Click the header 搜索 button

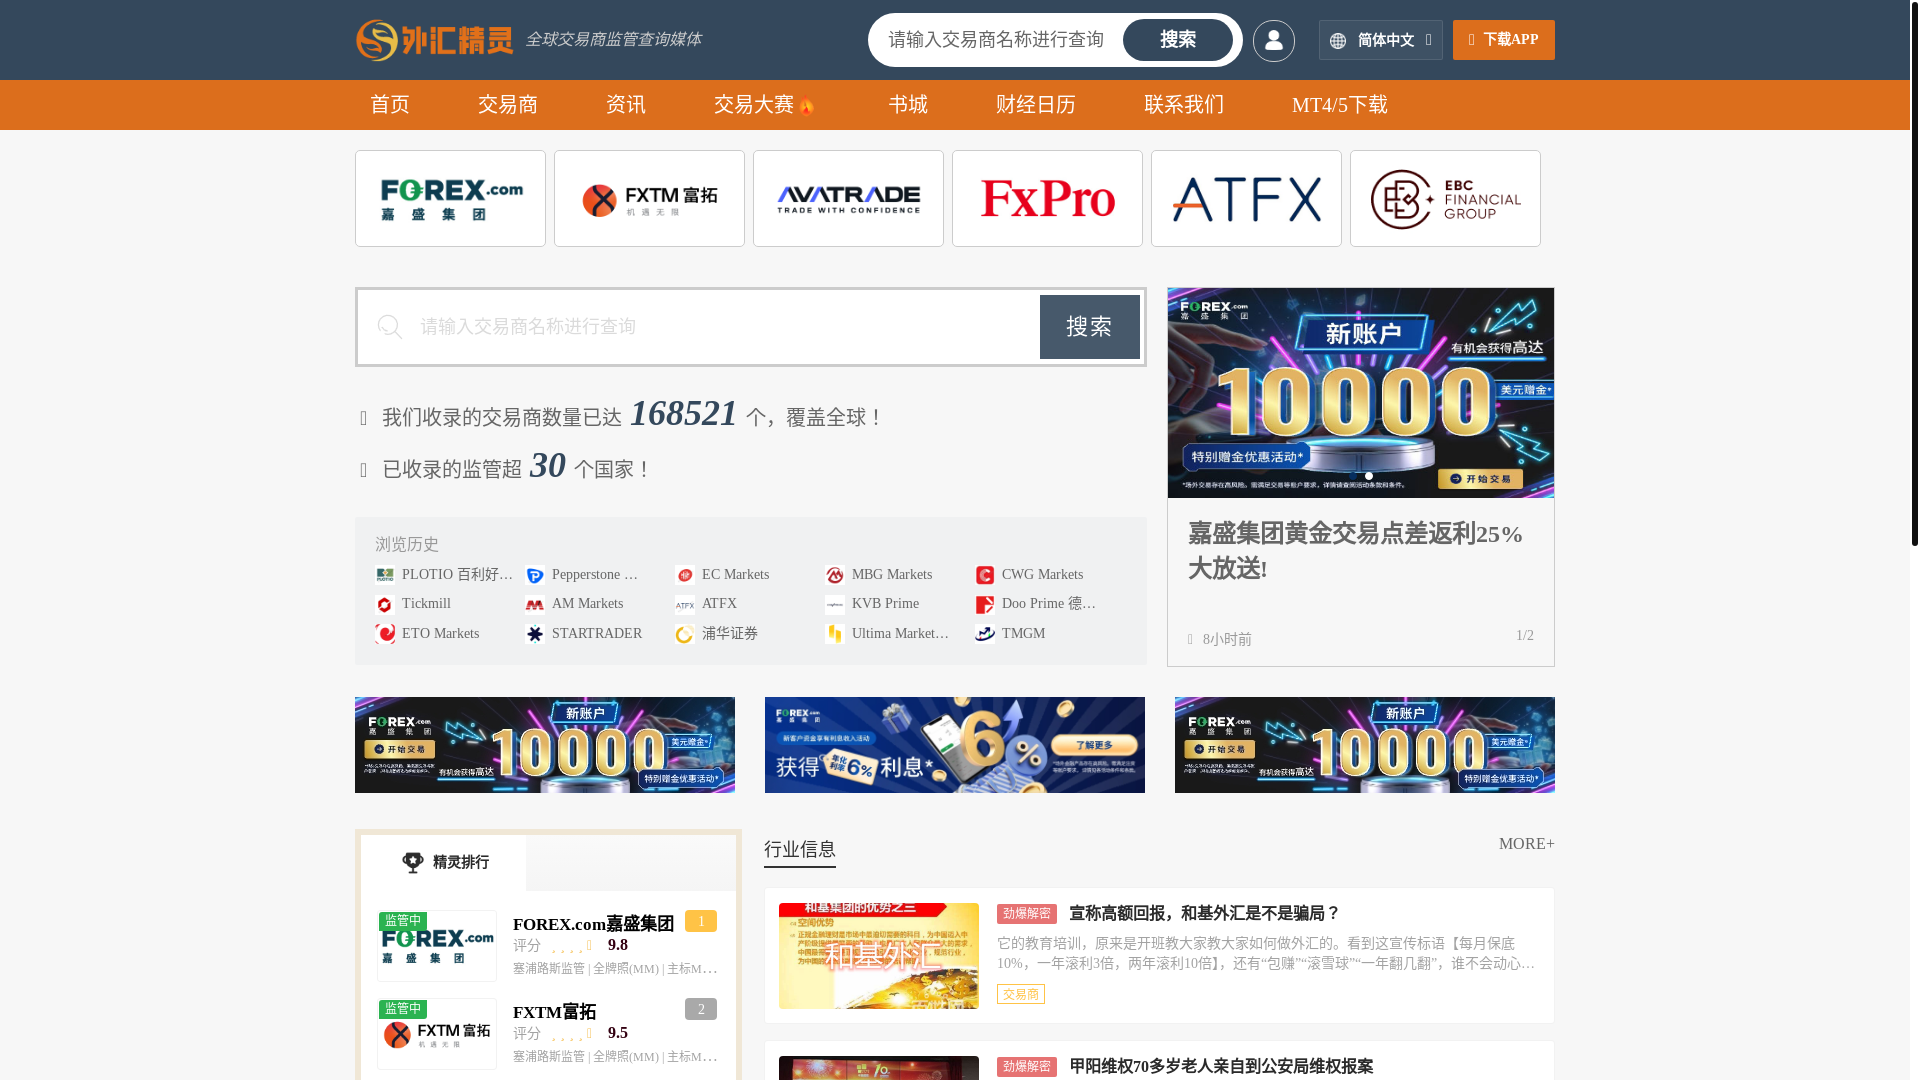pos(1177,40)
